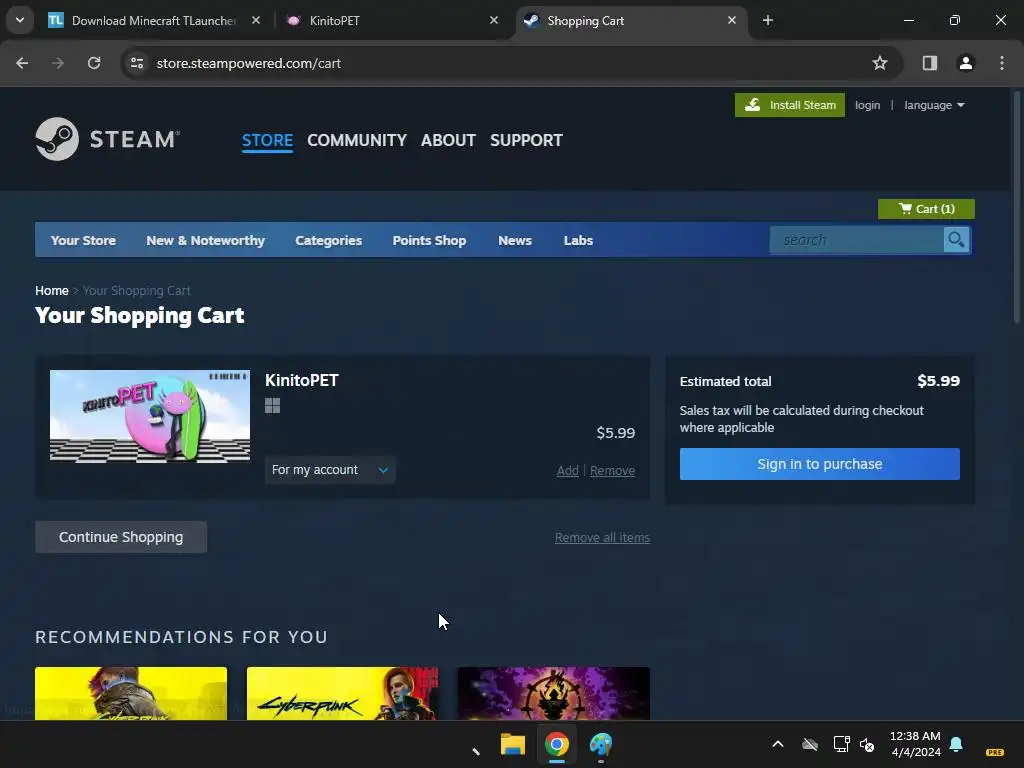Click Remove all items link

point(602,537)
